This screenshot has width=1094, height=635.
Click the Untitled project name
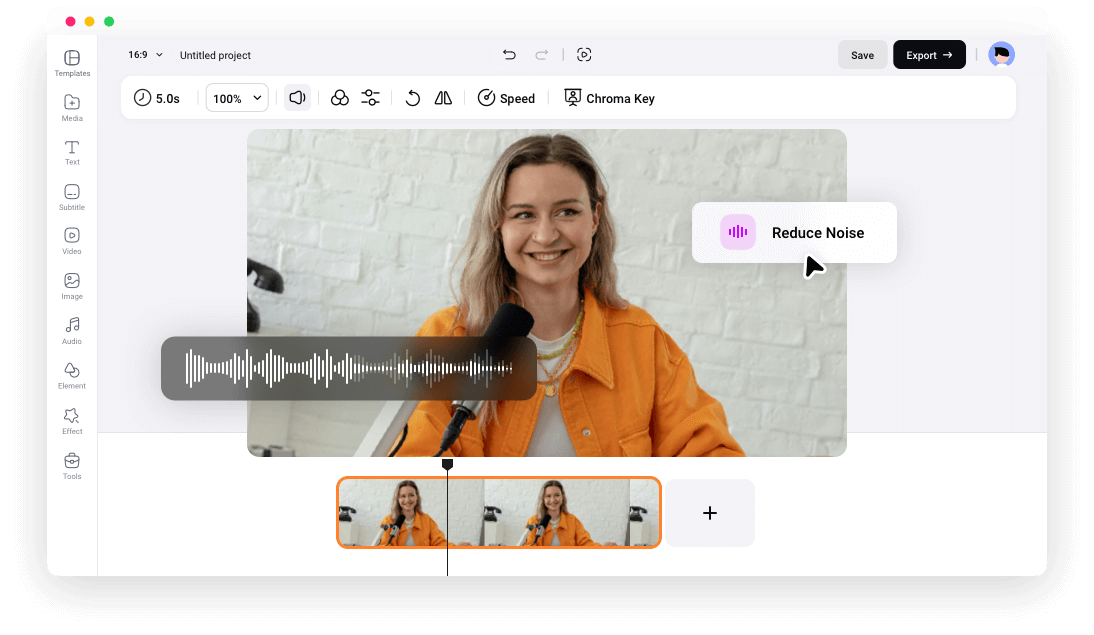[215, 55]
